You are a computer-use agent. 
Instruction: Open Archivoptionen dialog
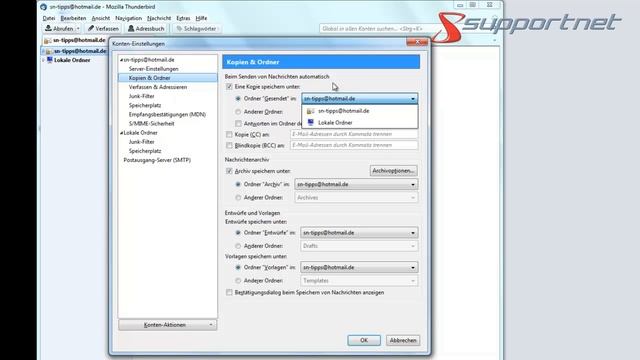pos(393,171)
